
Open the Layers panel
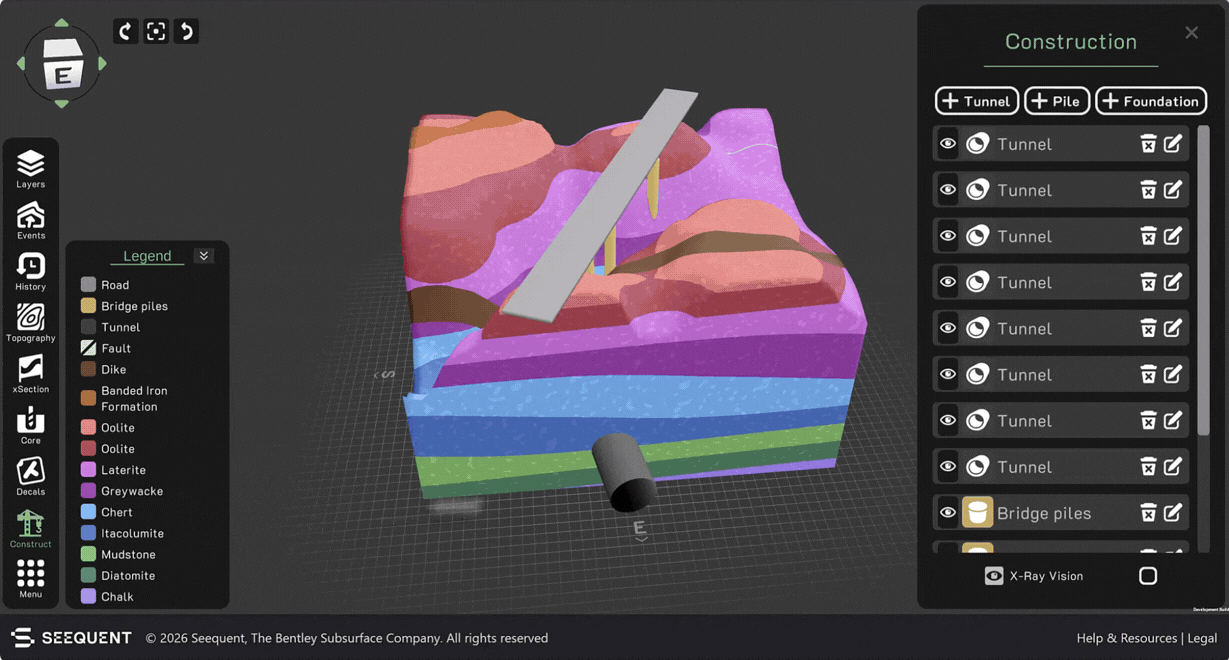point(31,167)
